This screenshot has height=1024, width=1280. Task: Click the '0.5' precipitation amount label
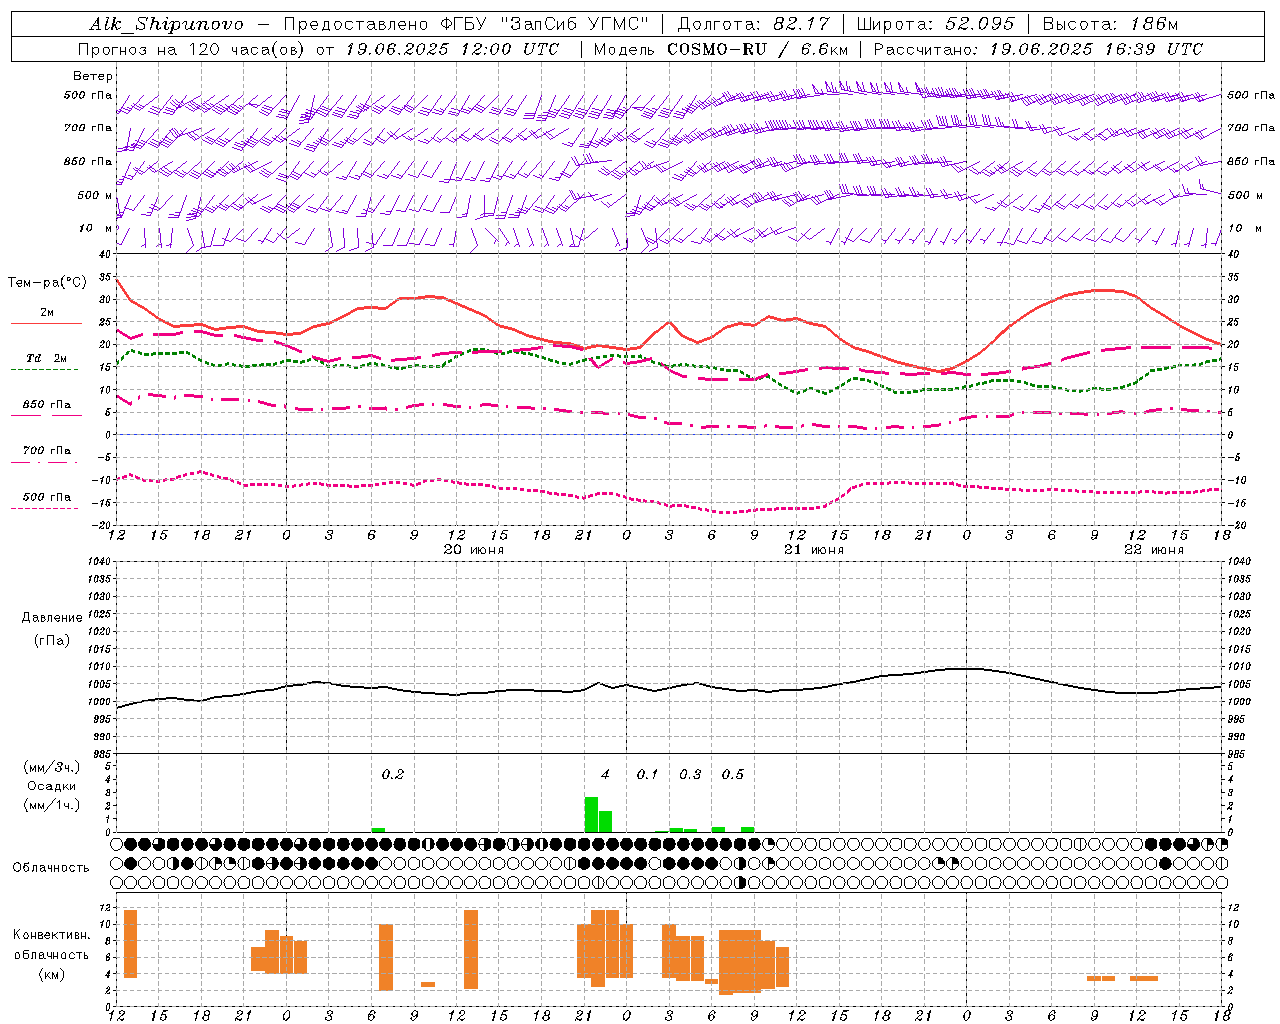pyautogui.click(x=733, y=774)
